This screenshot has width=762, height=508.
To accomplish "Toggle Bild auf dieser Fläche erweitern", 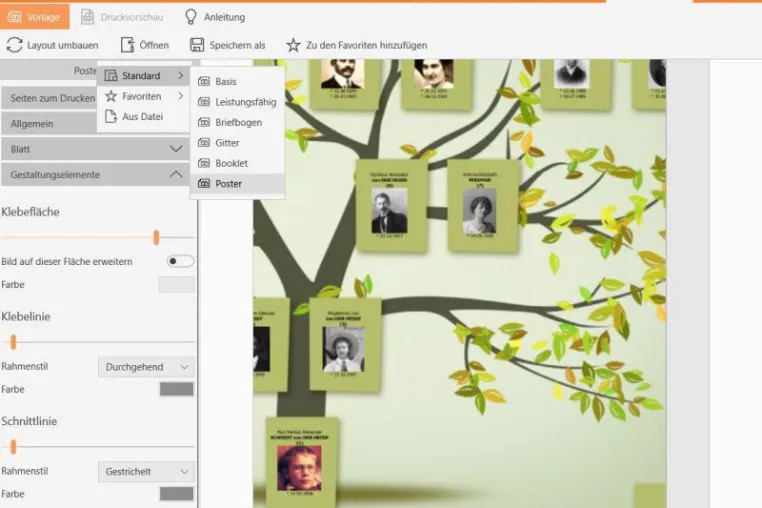I will (x=180, y=262).
